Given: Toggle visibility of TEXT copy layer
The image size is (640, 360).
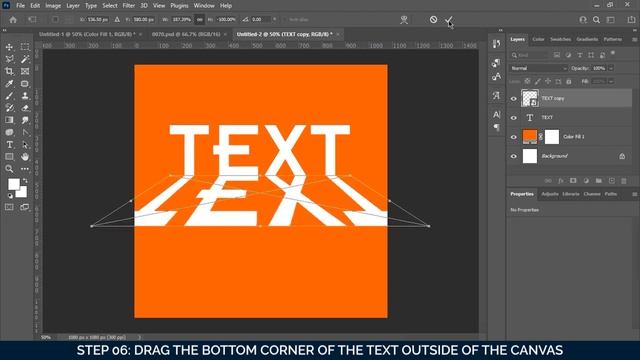Looking at the screenshot, I should click(x=513, y=98).
